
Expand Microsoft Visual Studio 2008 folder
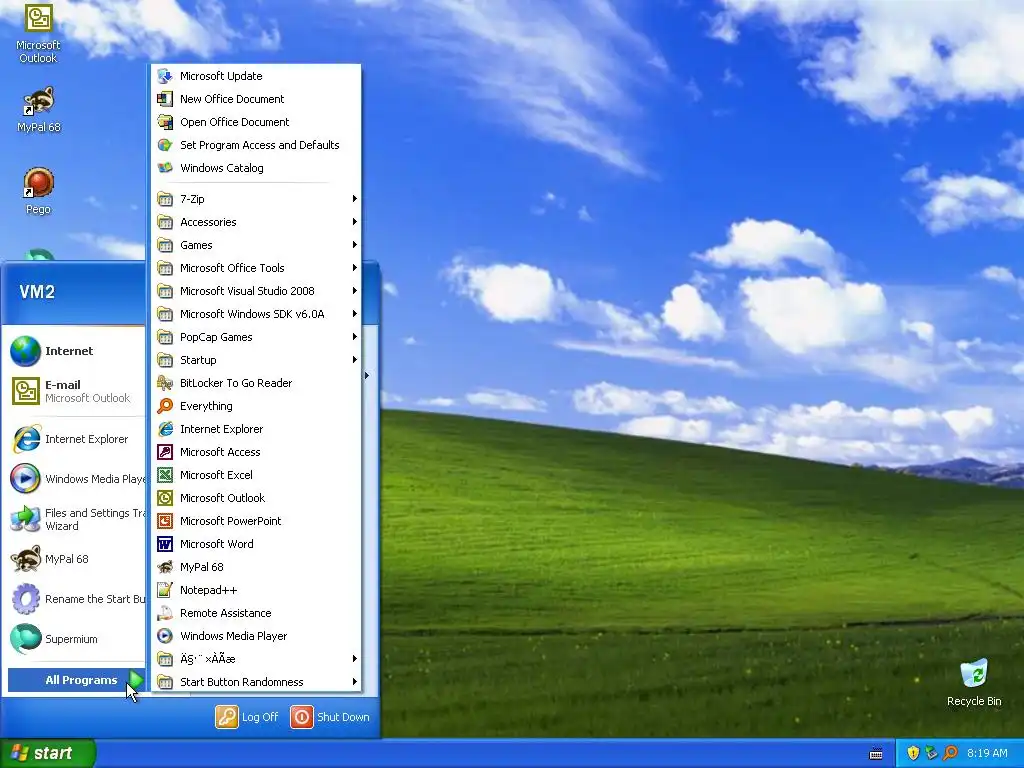point(256,291)
